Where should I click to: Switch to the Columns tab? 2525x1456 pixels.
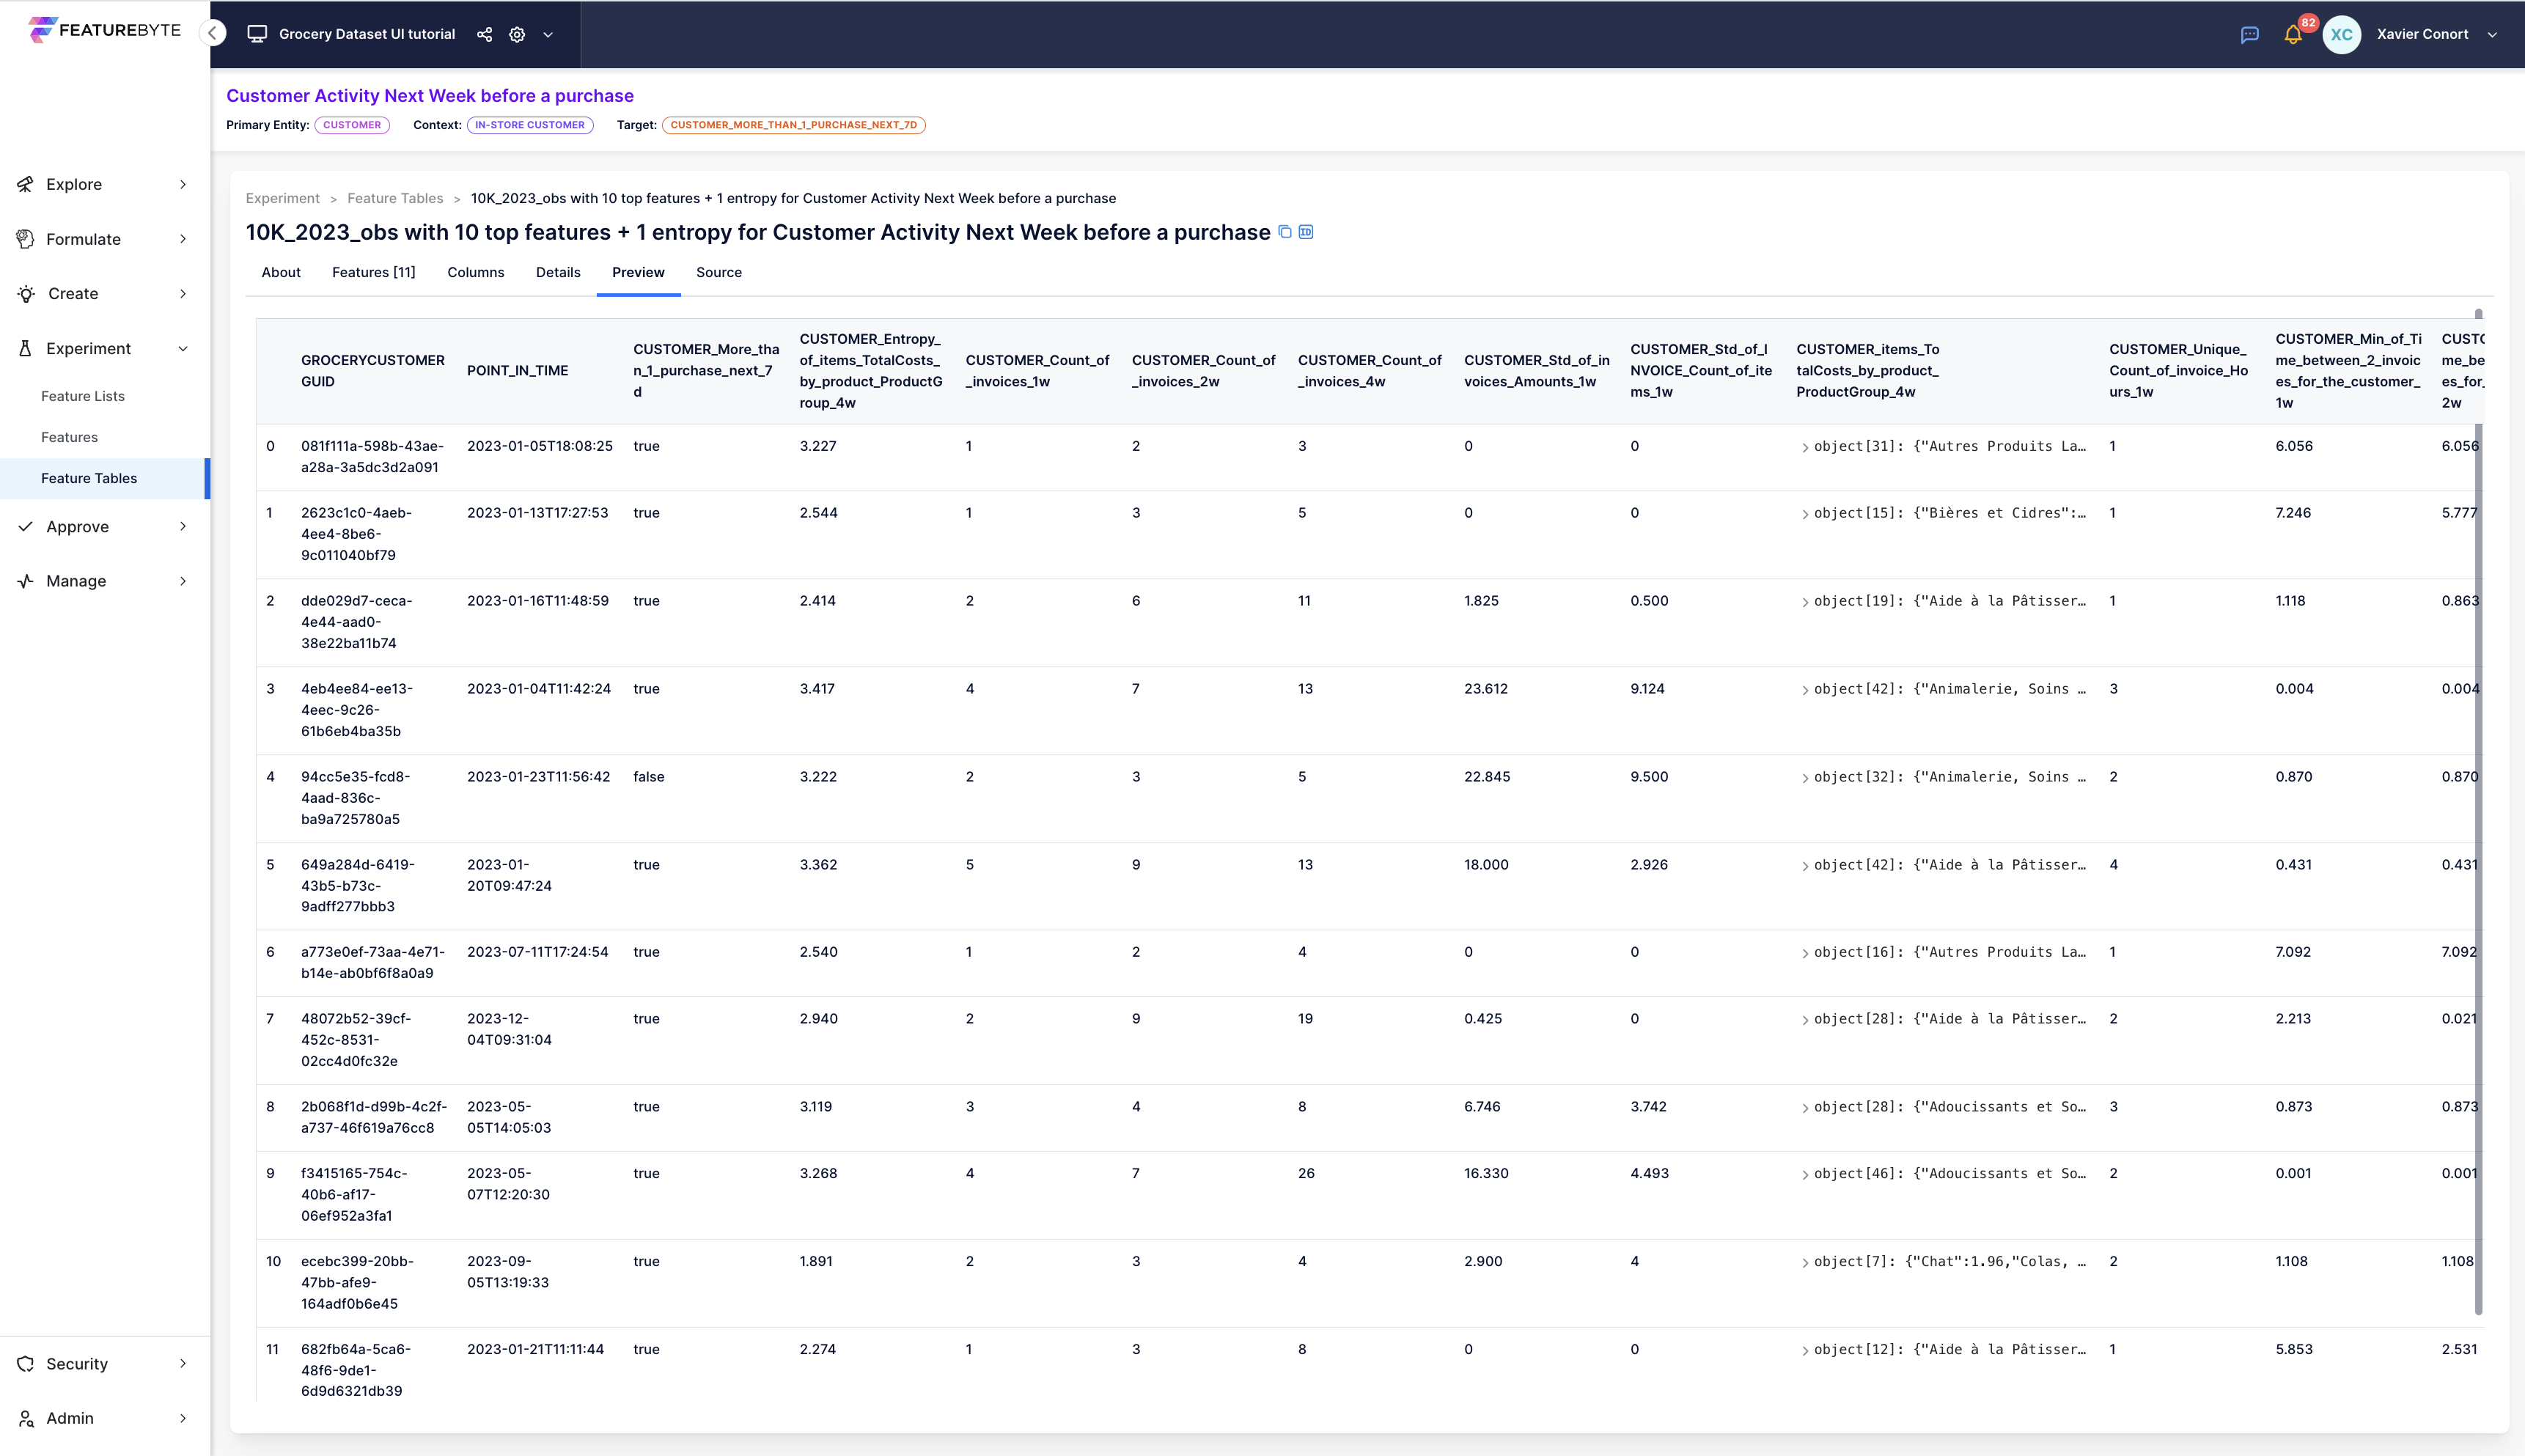[x=476, y=272]
